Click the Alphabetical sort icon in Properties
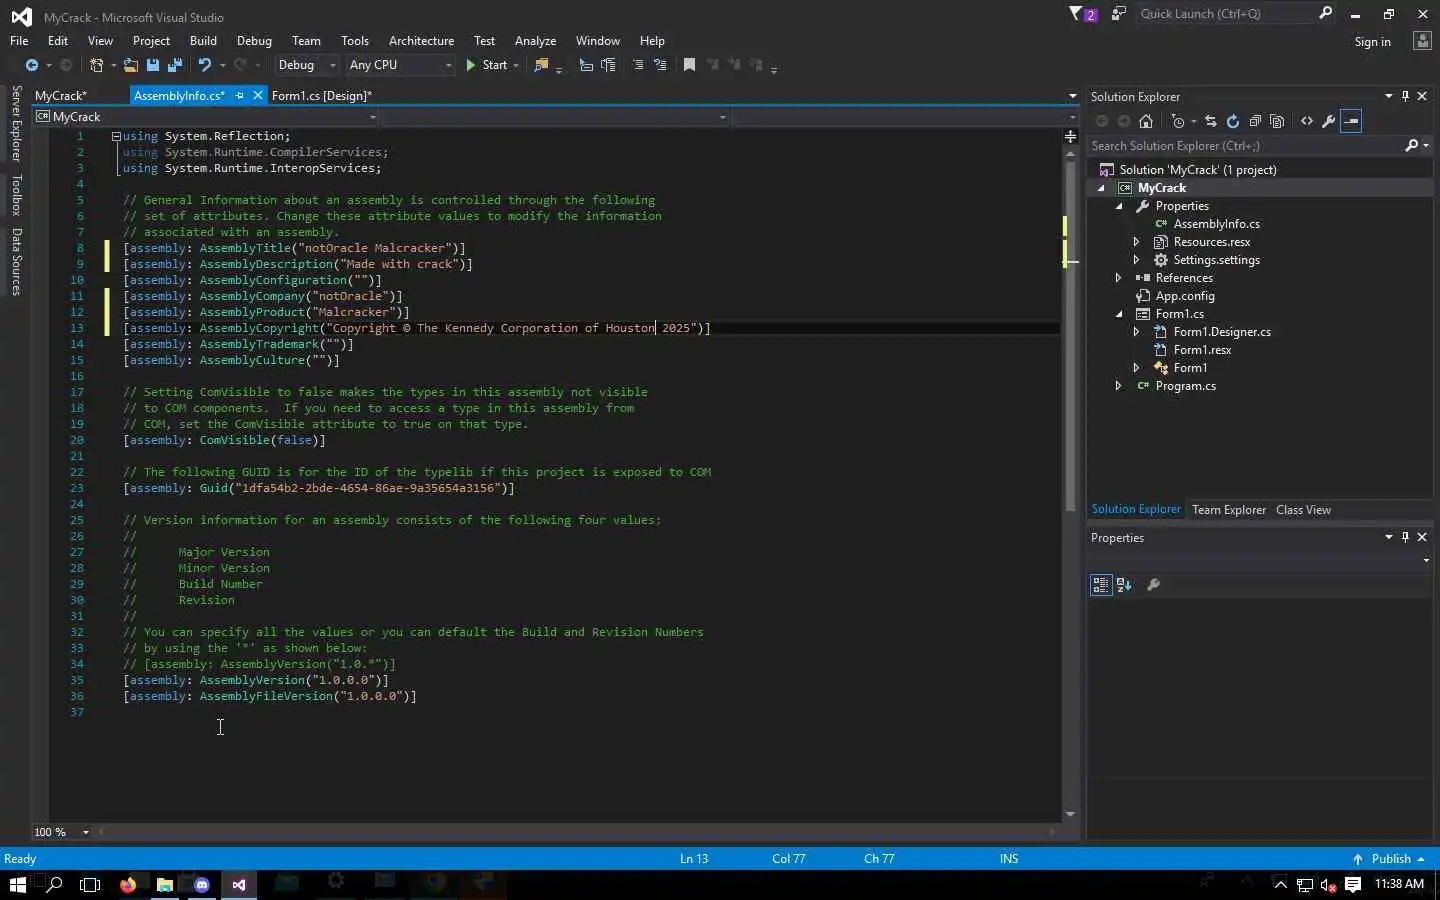 point(1124,585)
